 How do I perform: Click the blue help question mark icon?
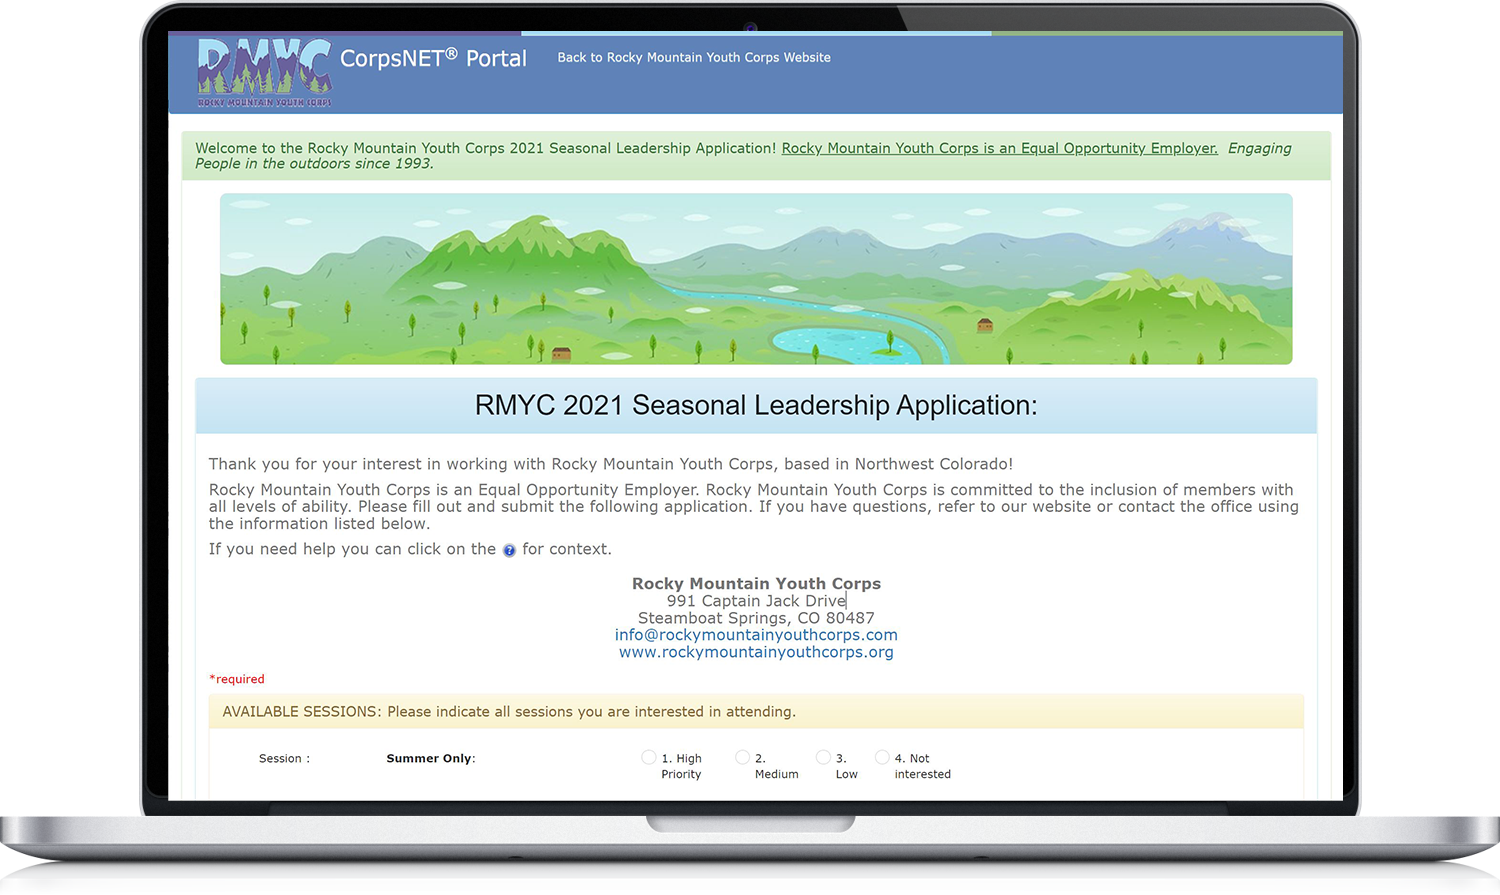click(x=509, y=551)
